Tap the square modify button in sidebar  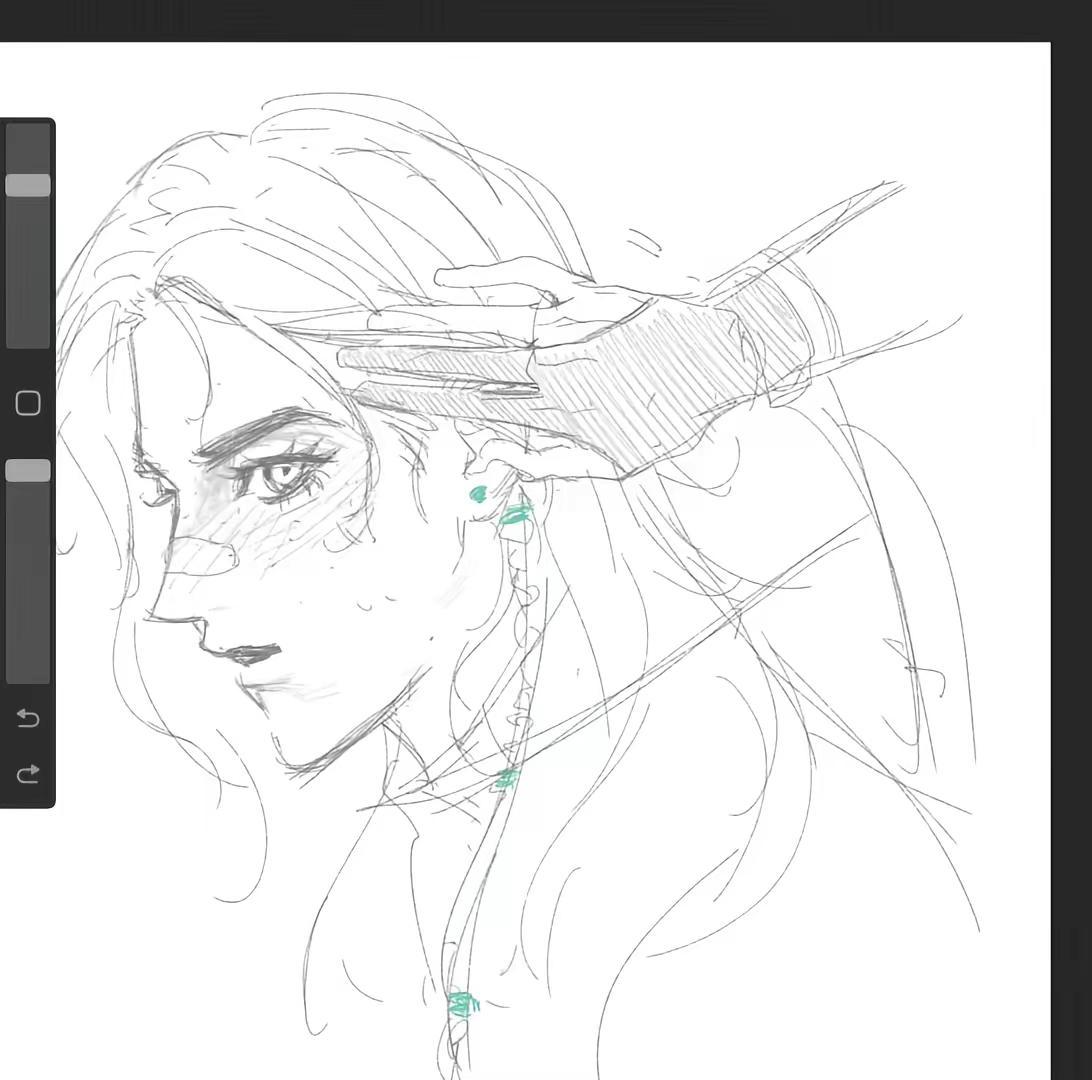pos(28,403)
